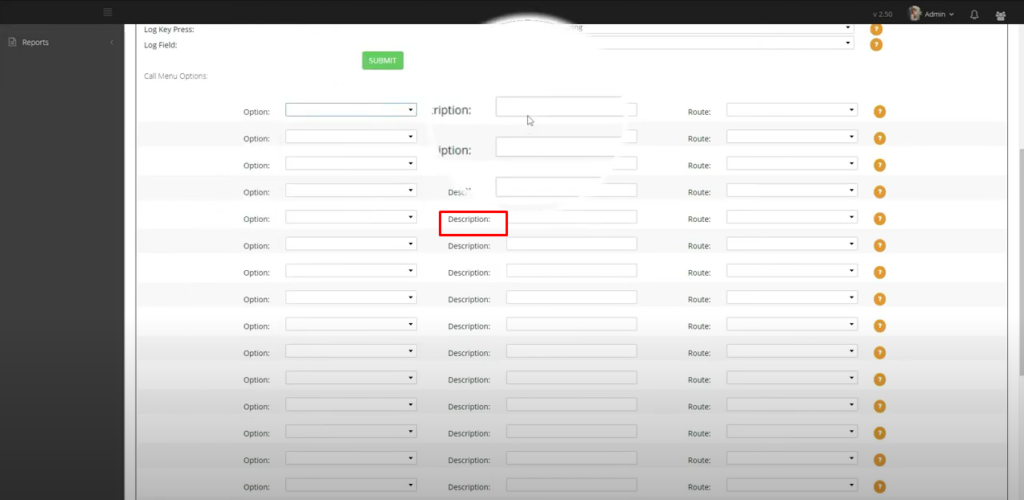Image resolution: width=1024 pixels, height=500 pixels.
Task: Click help icon in first Call Menu Options row
Action: click(x=880, y=112)
